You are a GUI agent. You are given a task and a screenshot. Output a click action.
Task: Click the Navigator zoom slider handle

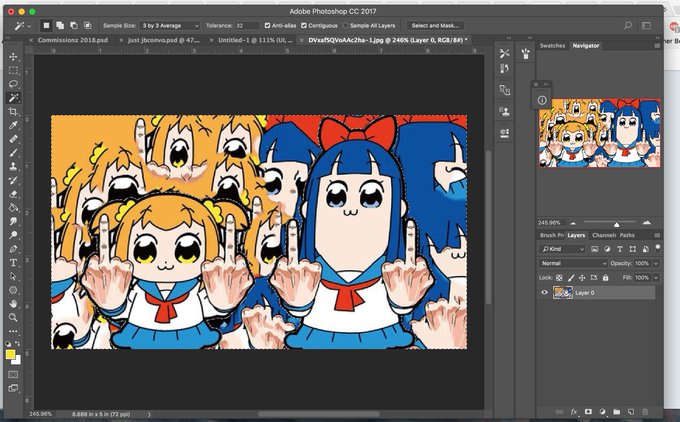tap(616, 224)
